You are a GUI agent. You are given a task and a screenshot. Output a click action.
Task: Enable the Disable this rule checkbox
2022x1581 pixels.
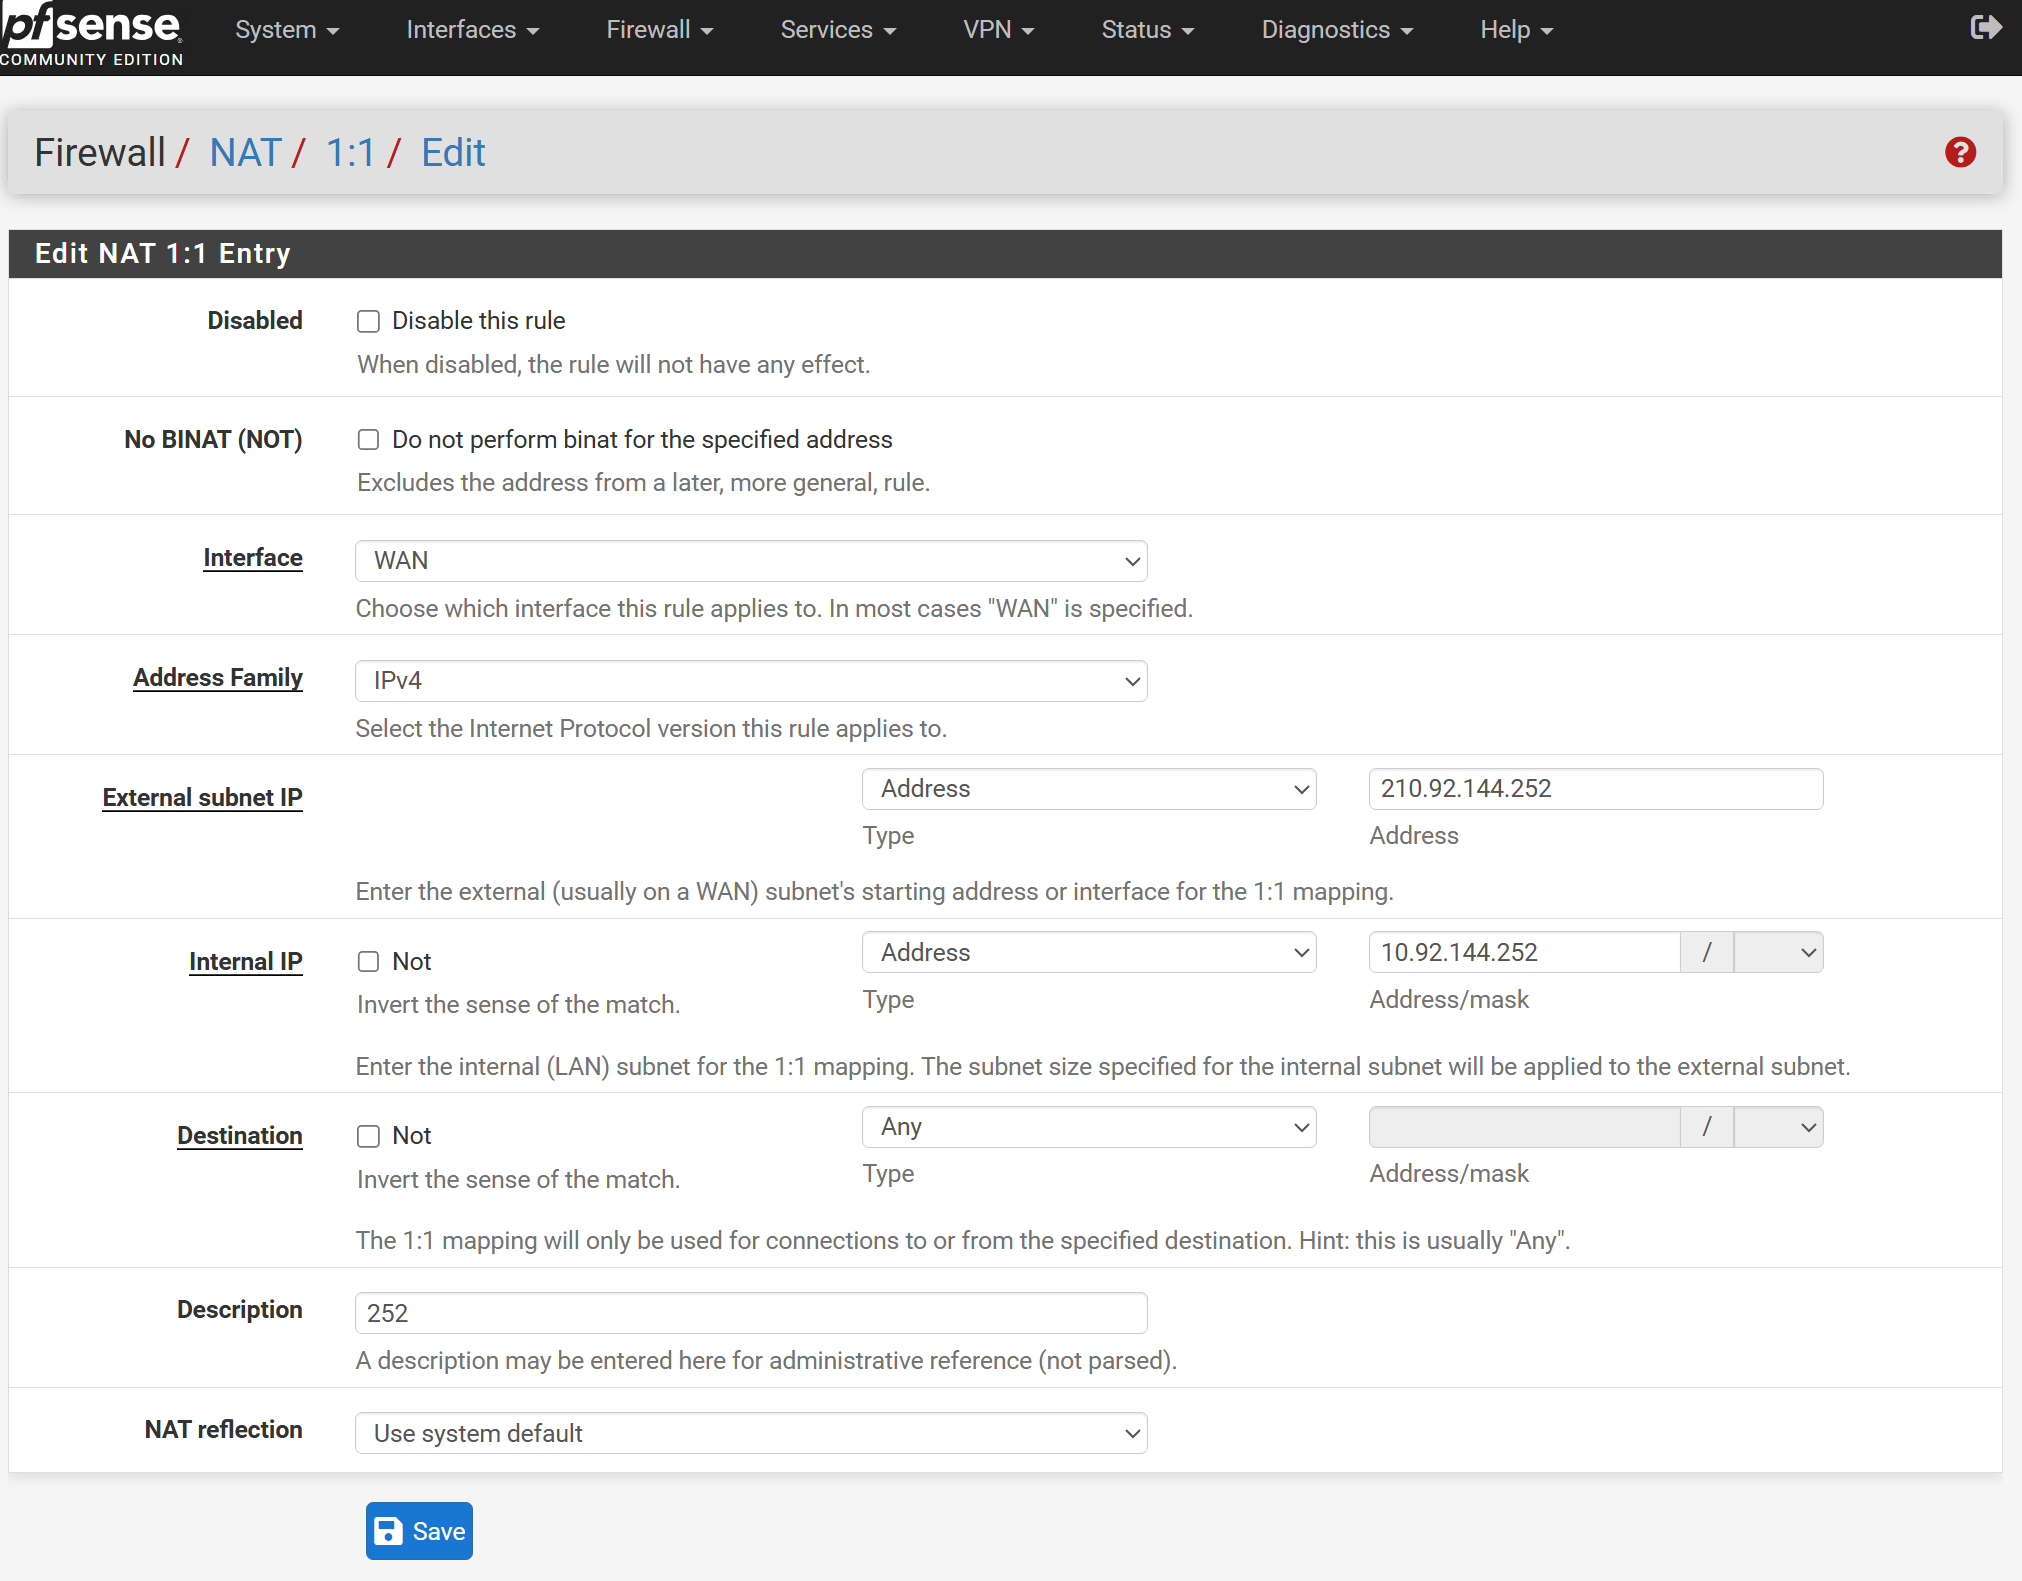pos(369,321)
